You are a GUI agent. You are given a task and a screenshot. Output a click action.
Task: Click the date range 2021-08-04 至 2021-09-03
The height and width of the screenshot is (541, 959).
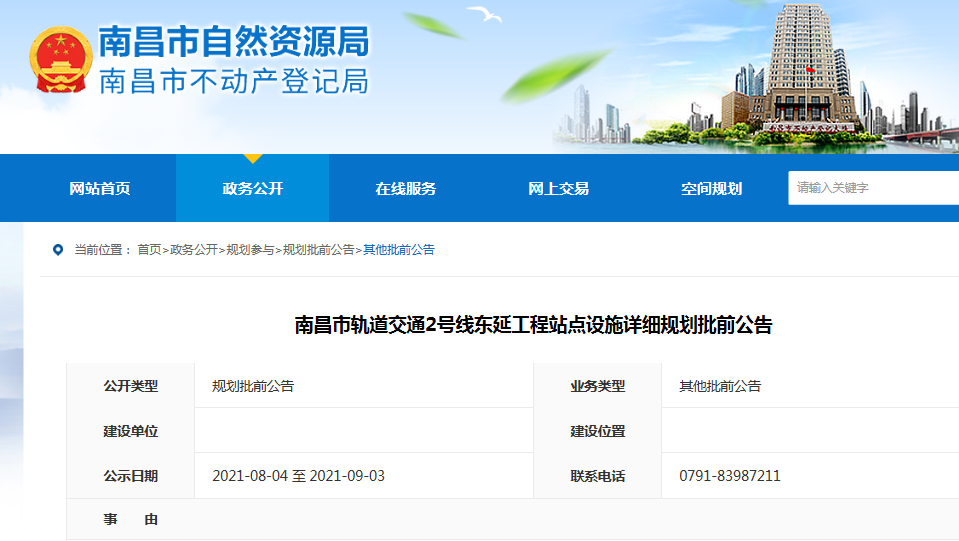pos(298,476)
